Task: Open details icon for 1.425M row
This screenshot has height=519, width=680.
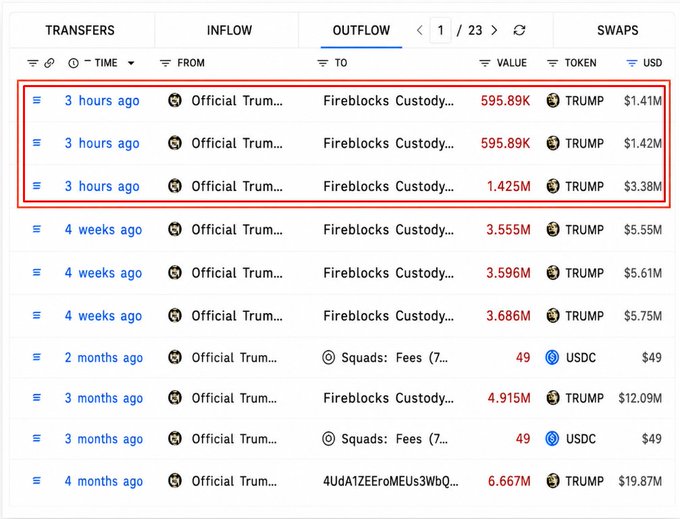Action: tap(37, 186)
